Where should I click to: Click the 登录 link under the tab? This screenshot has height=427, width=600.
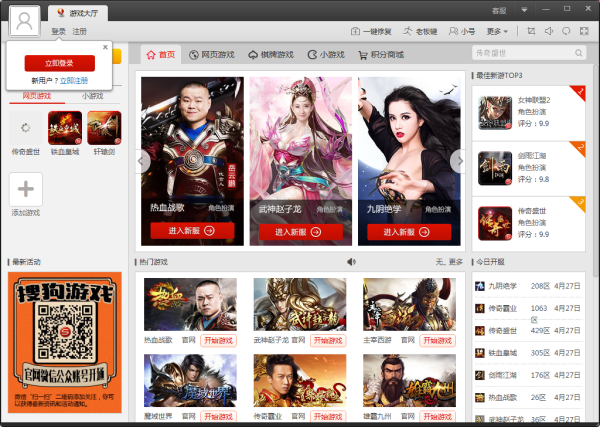click(x=59, y=31)
